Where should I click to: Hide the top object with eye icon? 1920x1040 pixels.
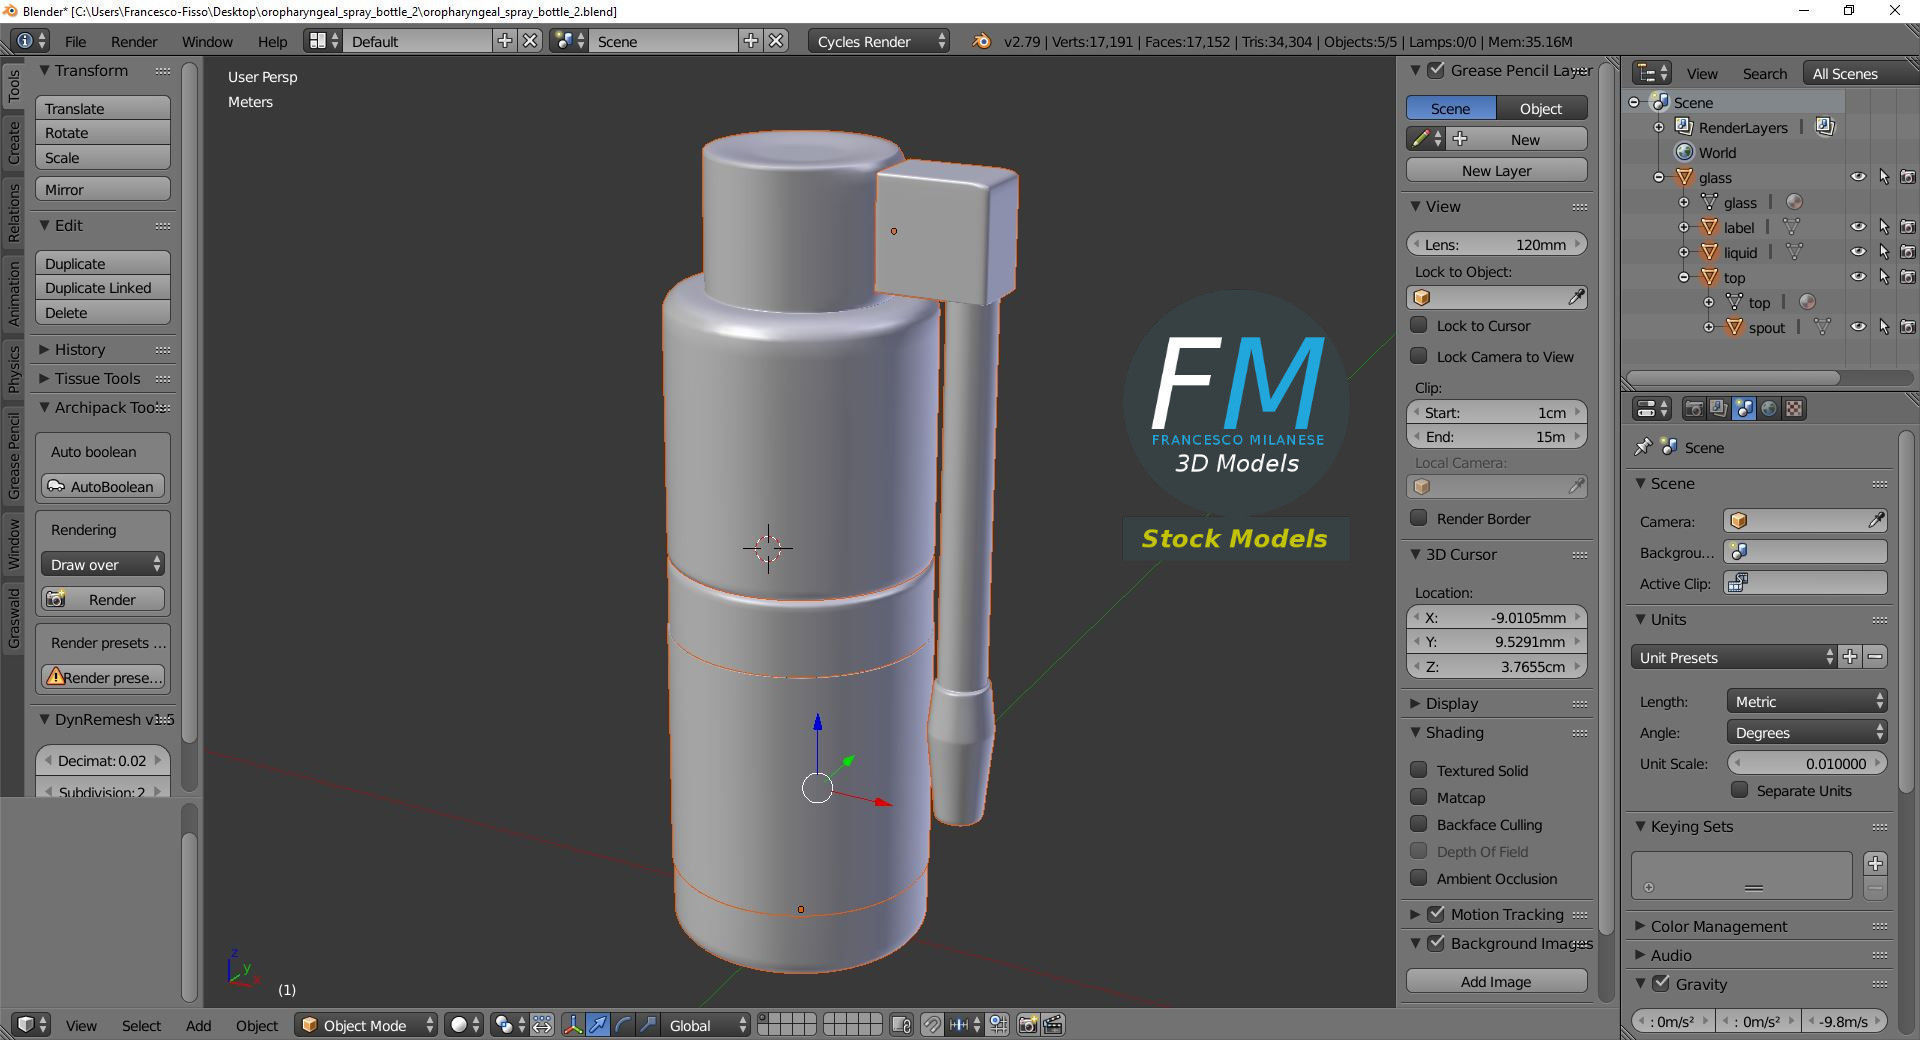1858,277
